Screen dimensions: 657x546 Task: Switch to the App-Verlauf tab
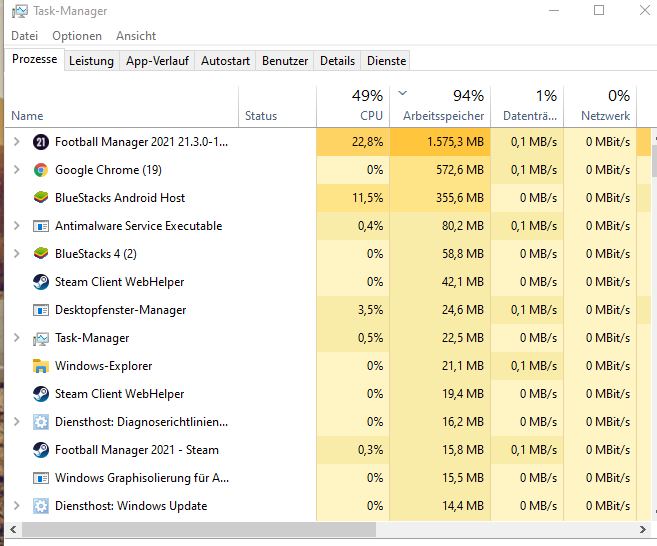coord(157,61)
